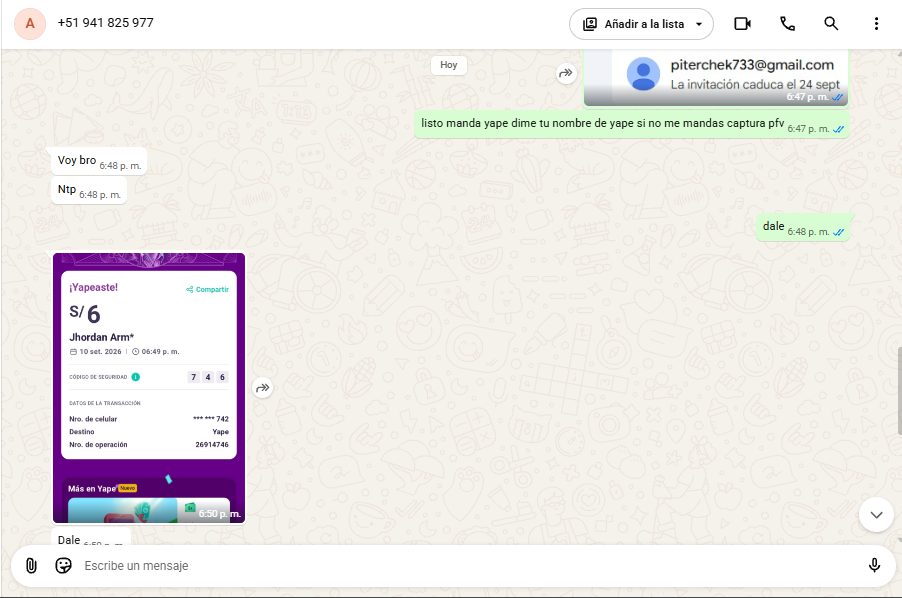Select the 'Voy bro' message bubble

click(x=99, y=162)
